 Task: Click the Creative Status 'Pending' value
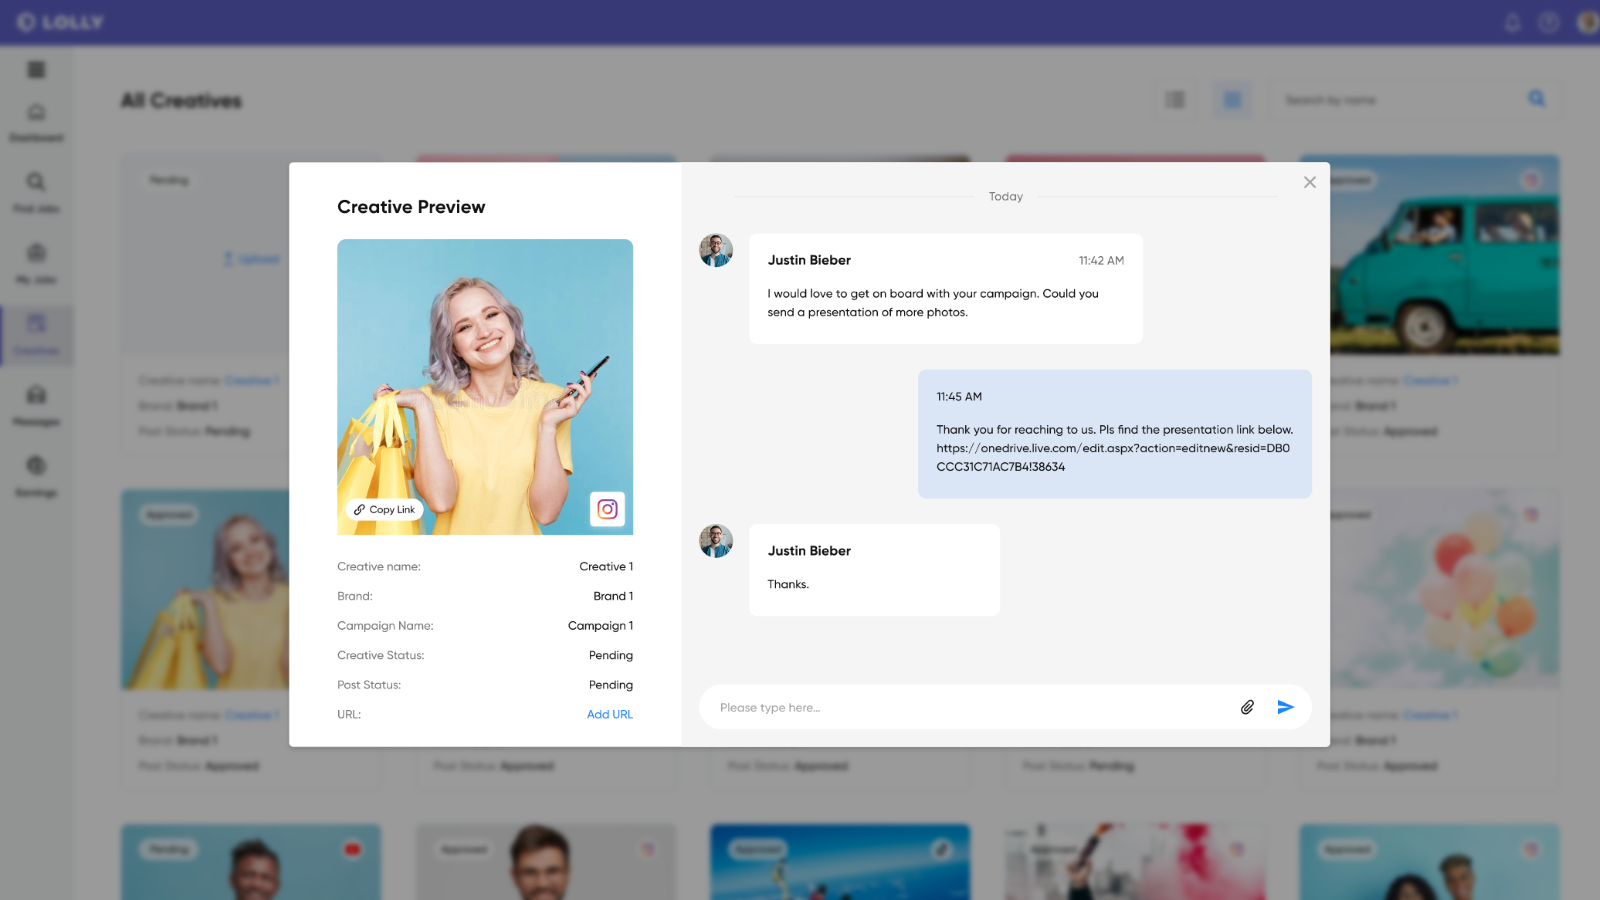[x=611, y=655]
